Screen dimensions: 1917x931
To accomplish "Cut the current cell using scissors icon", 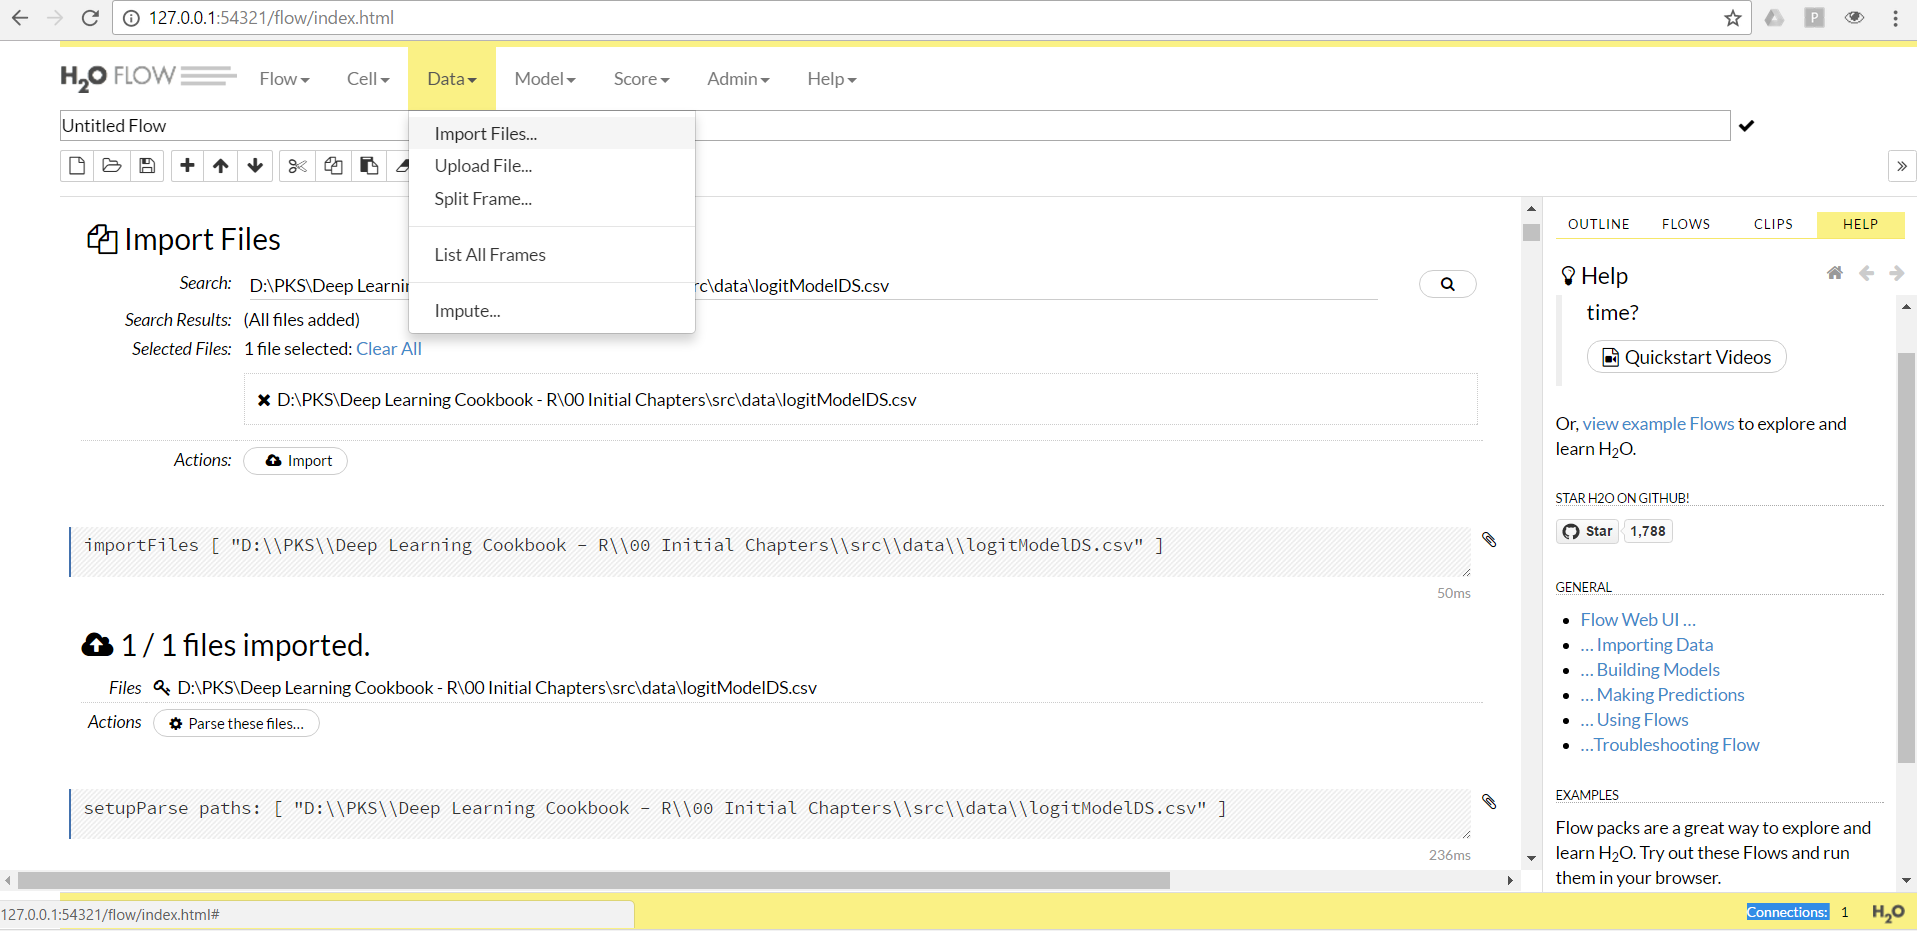I will pos(297,166).
